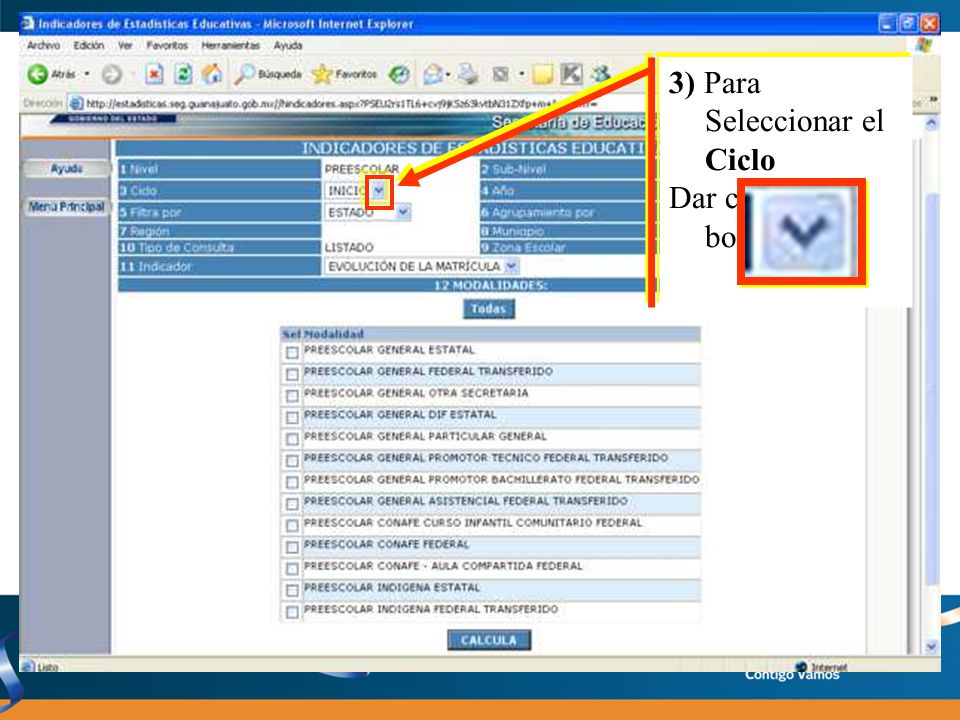The width and height of the screenshot is (960, 720).
Task: Check PREESCOLAR GENERAL OTRA SECRETARIA box
Action: (292, 396)
